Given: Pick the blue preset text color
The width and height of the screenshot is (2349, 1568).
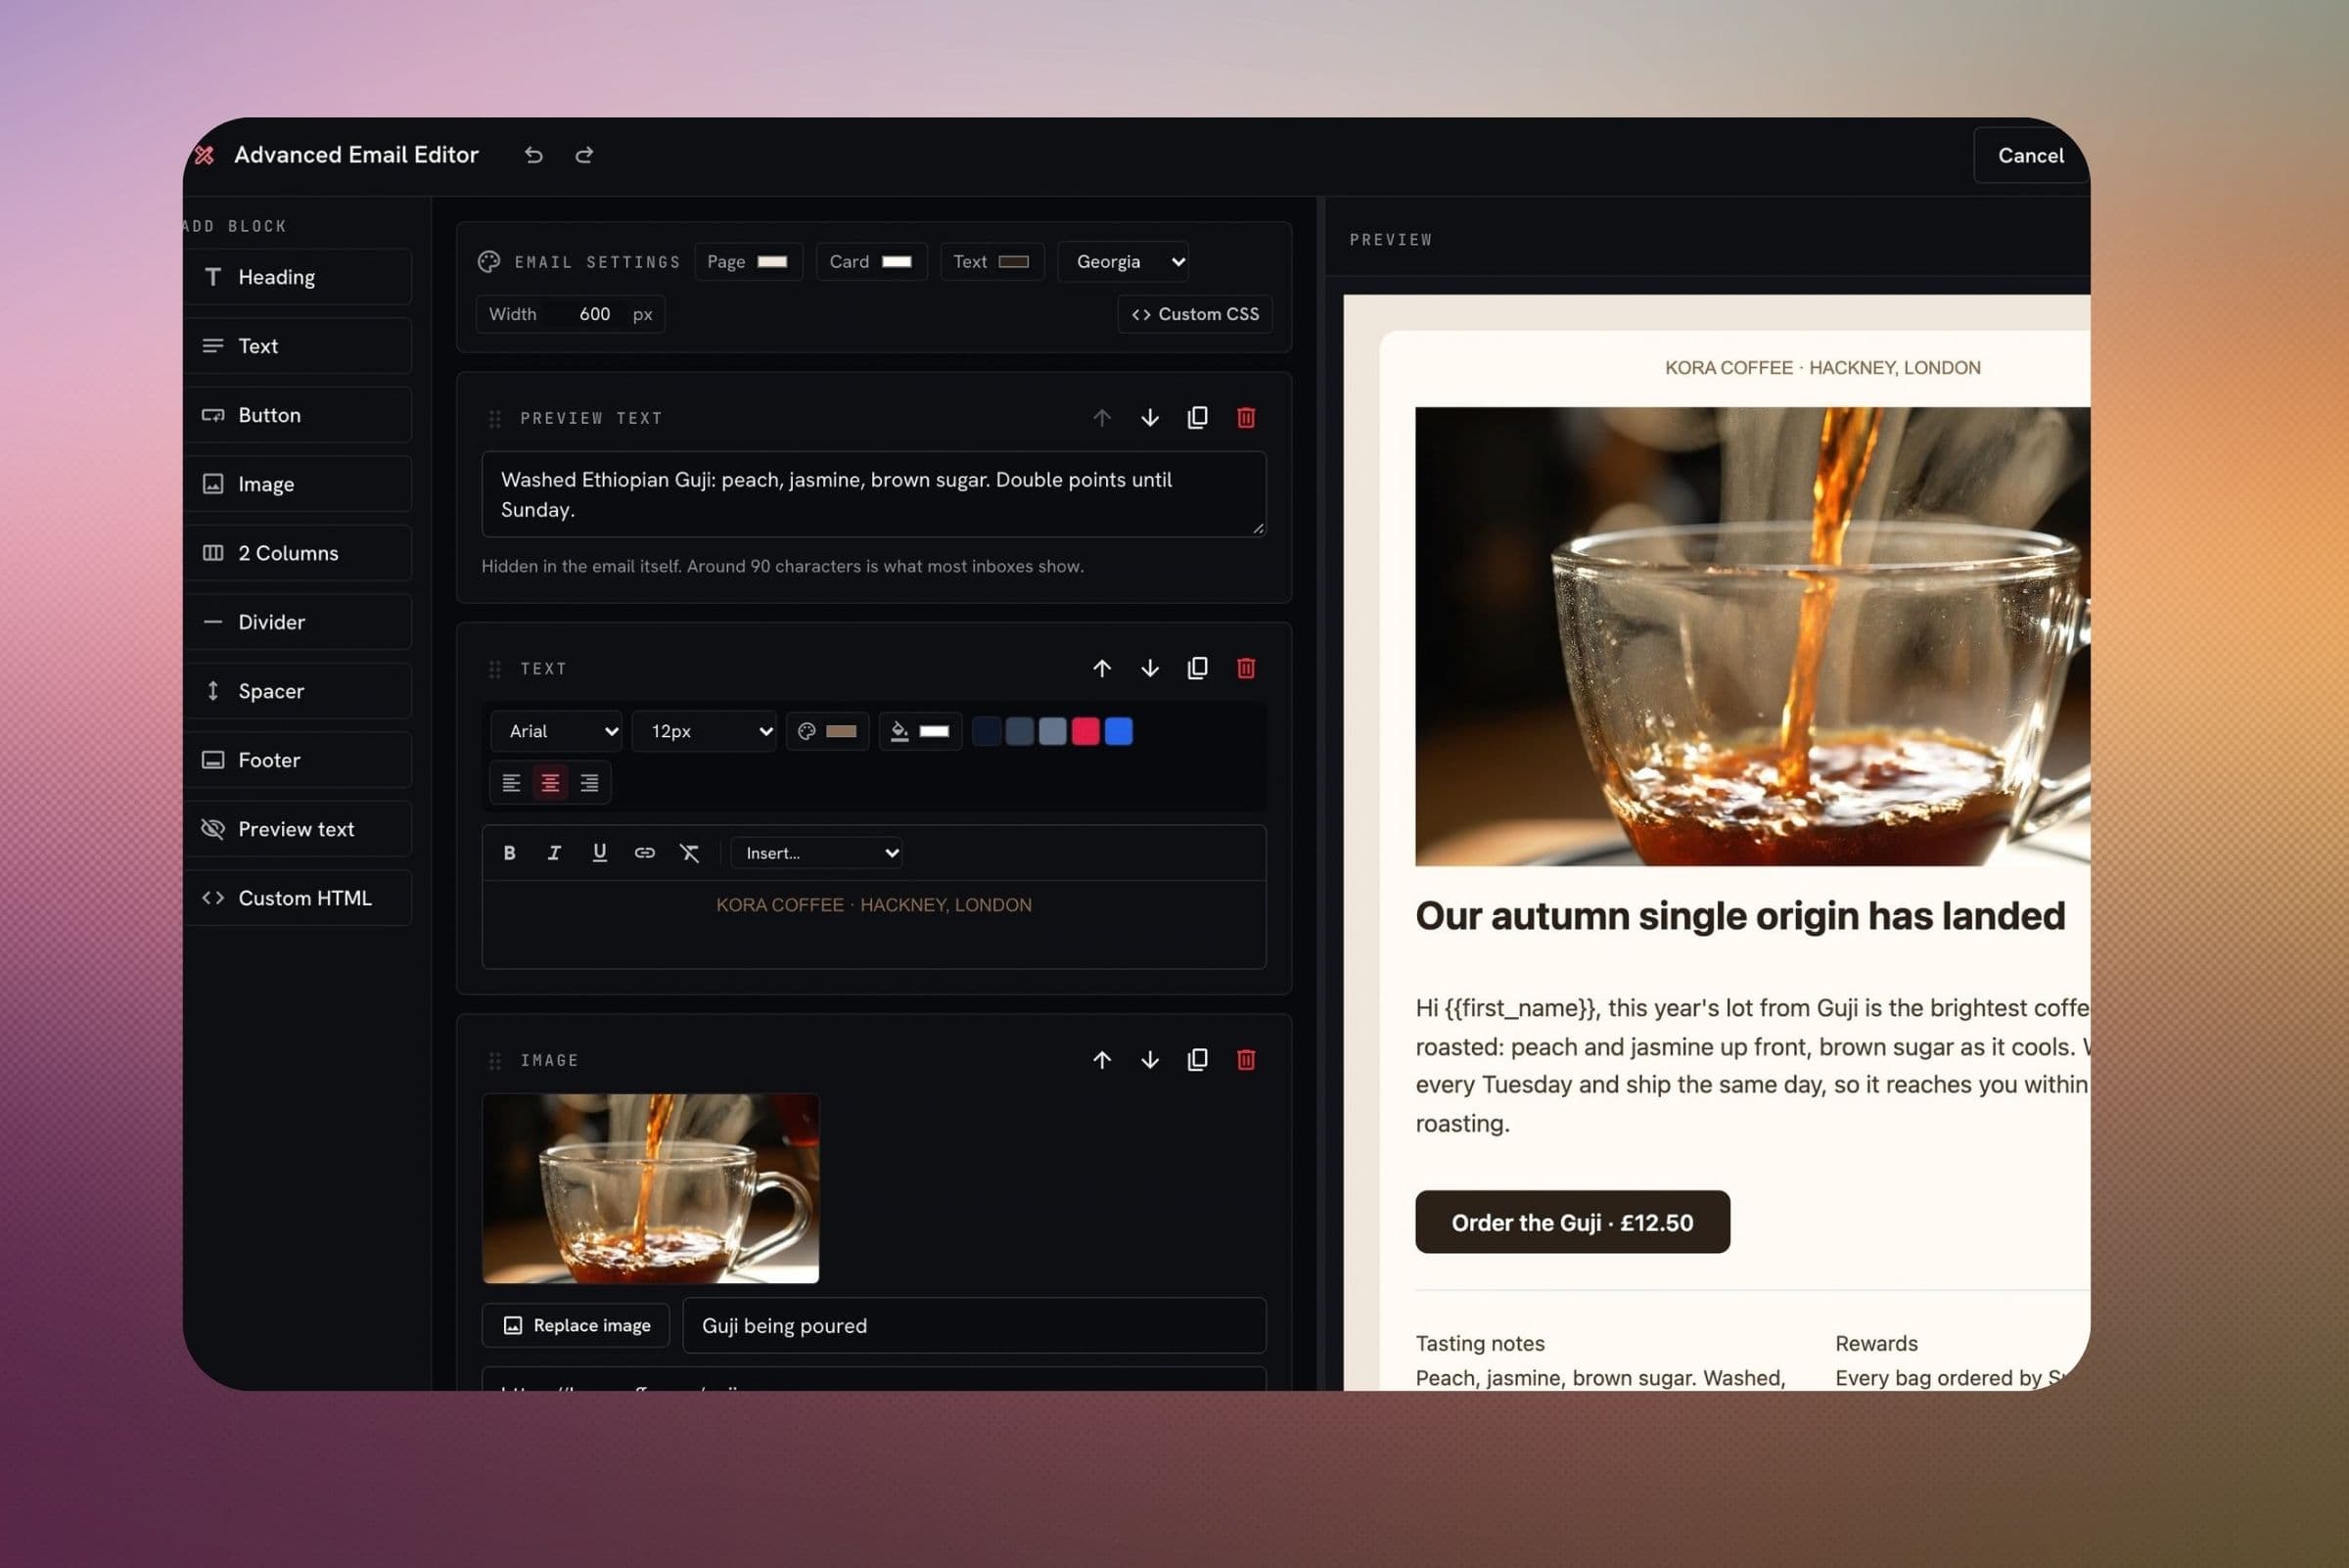Looking at the screenshot, I should 1118,732.
